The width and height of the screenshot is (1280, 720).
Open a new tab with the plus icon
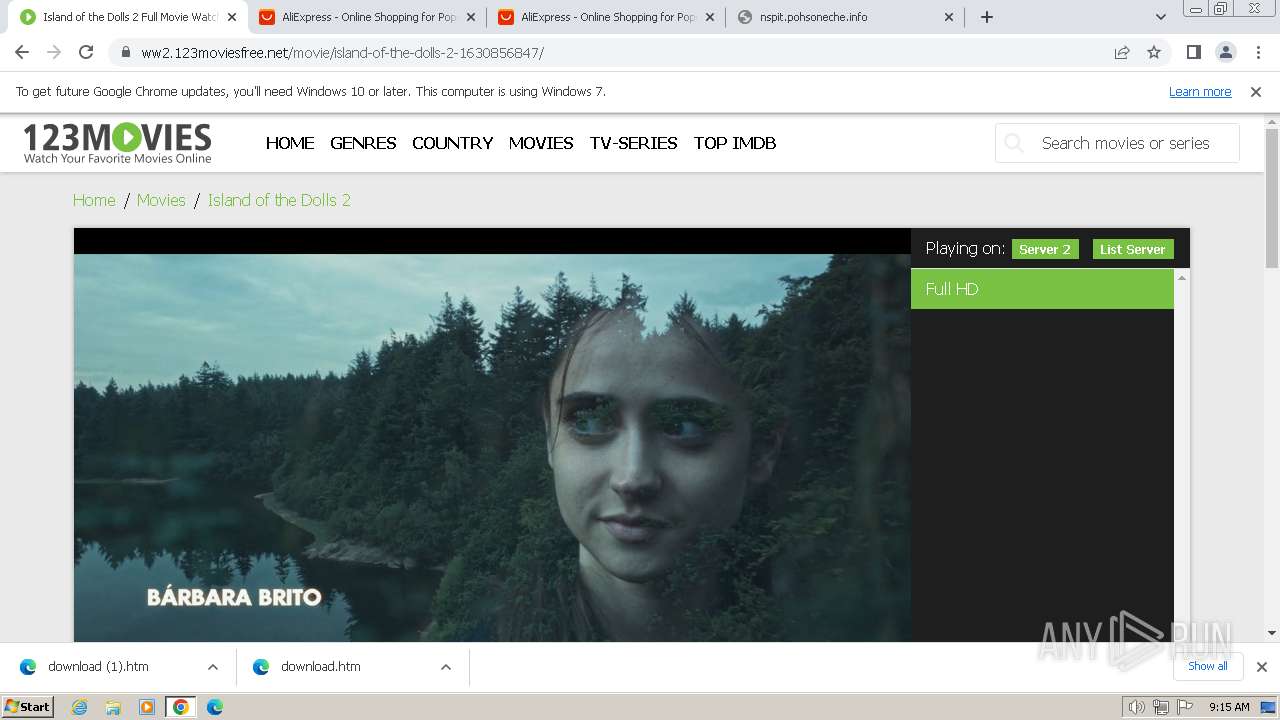coord(987,17)
